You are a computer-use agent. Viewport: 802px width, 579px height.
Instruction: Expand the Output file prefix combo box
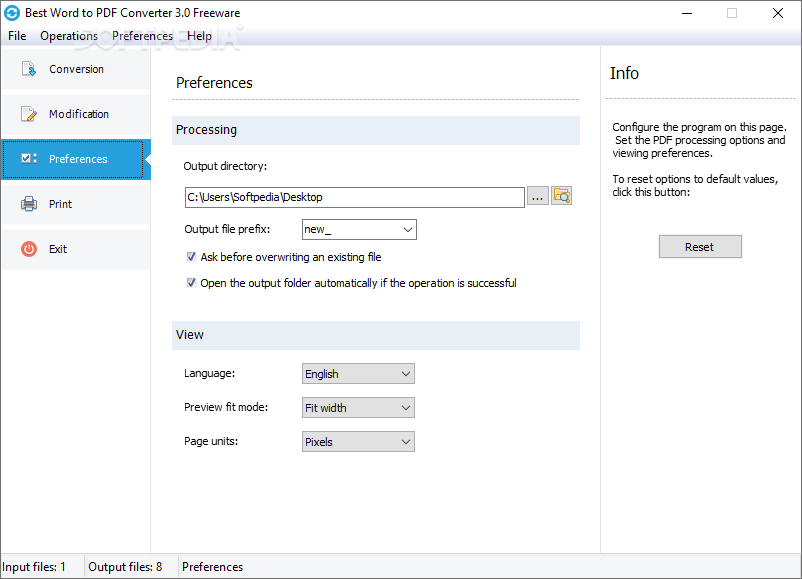tap(408, 230)
